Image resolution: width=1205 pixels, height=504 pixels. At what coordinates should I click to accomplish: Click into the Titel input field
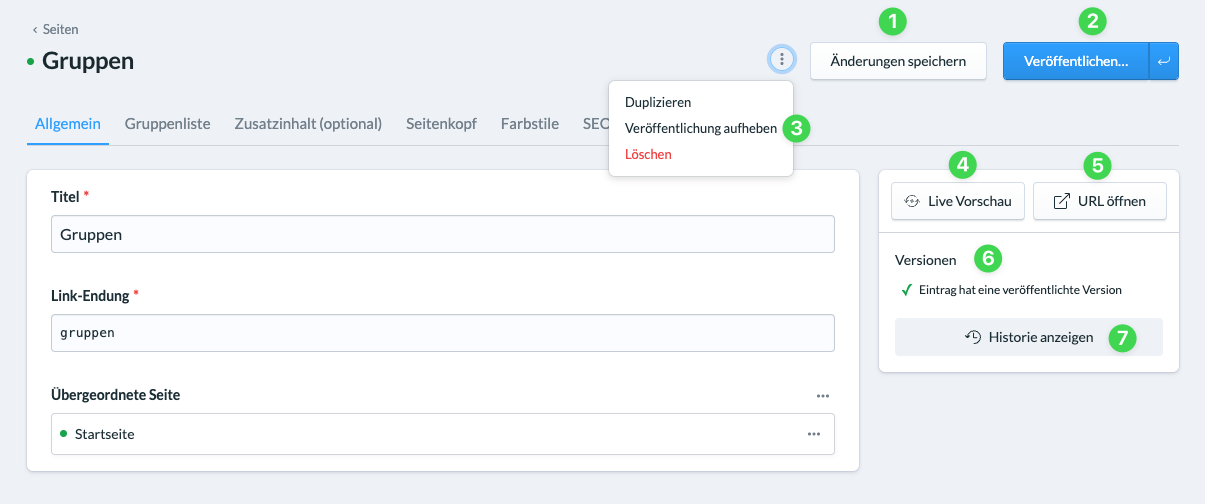click(x=442, y=234)
